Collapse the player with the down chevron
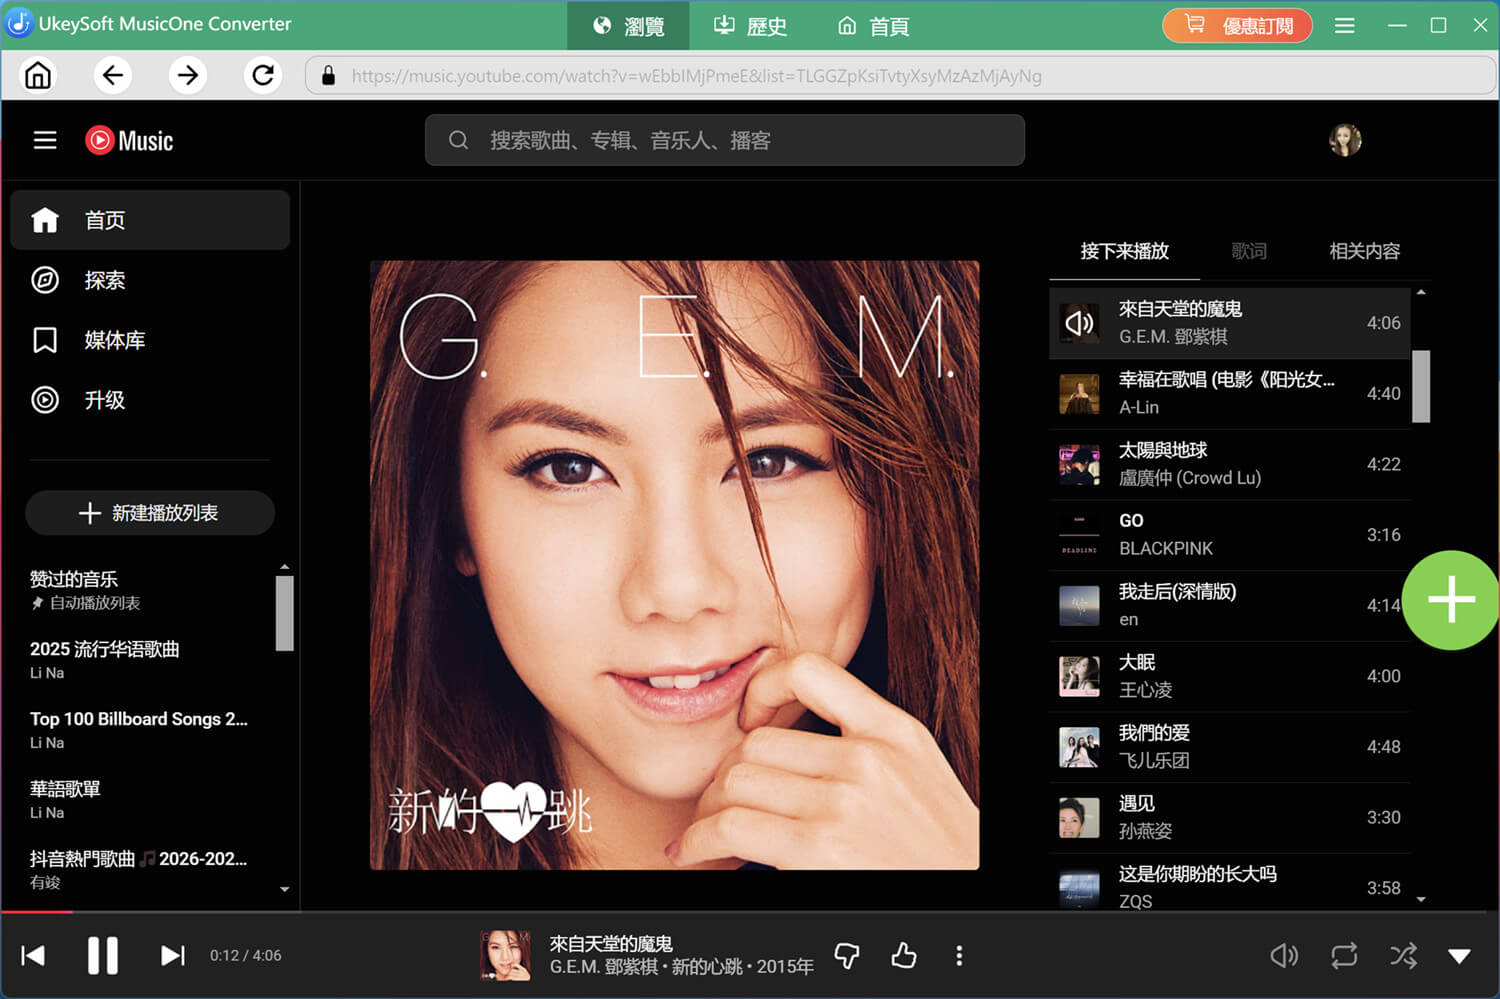The height and width of the screenshot is (999, 1500). [x=1459, y=955]
